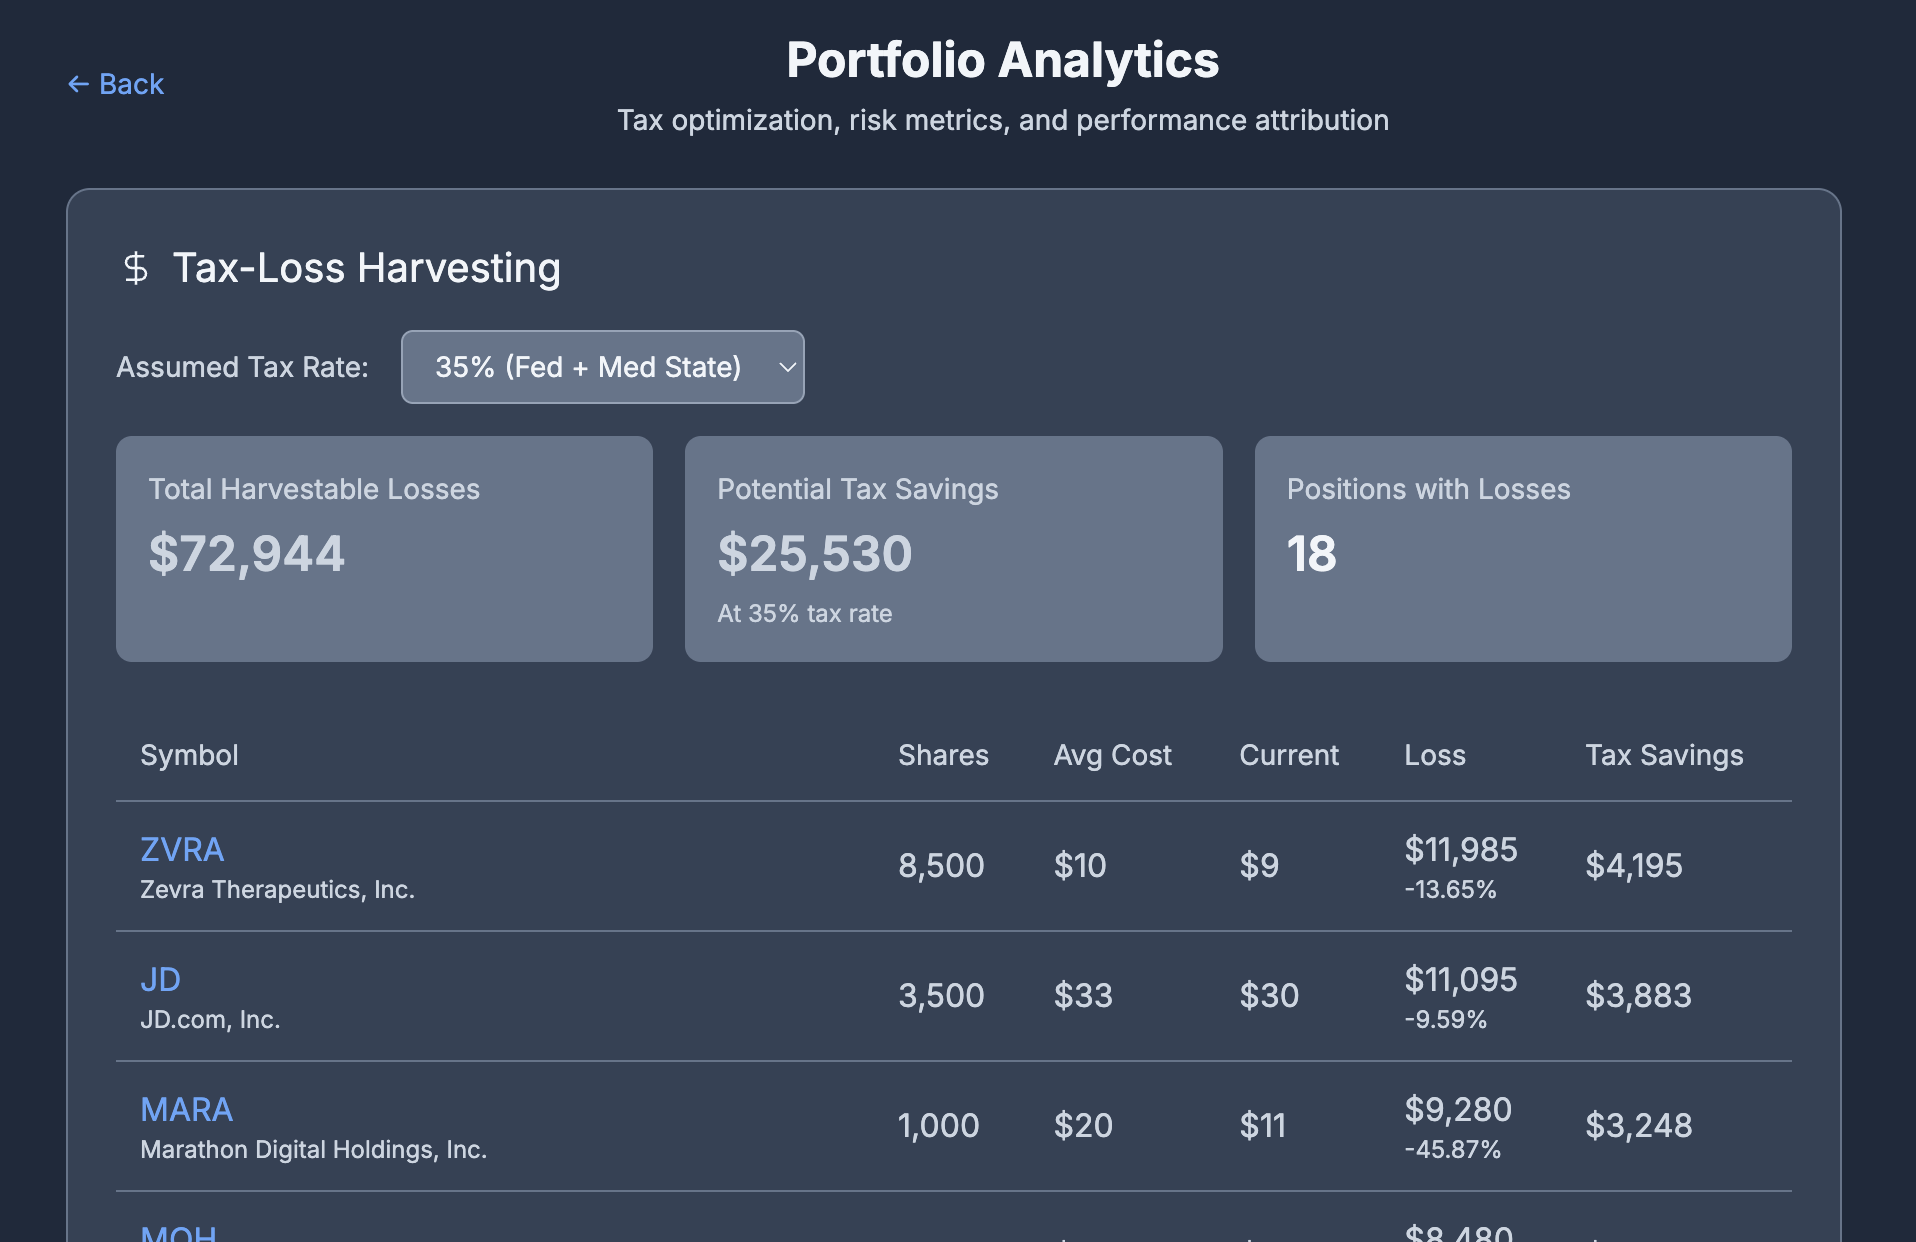Viewport: 1916px width, 1242px height.
Task: Open MARA Marathon Digital Holdings details
Action: click(186, 1109)
